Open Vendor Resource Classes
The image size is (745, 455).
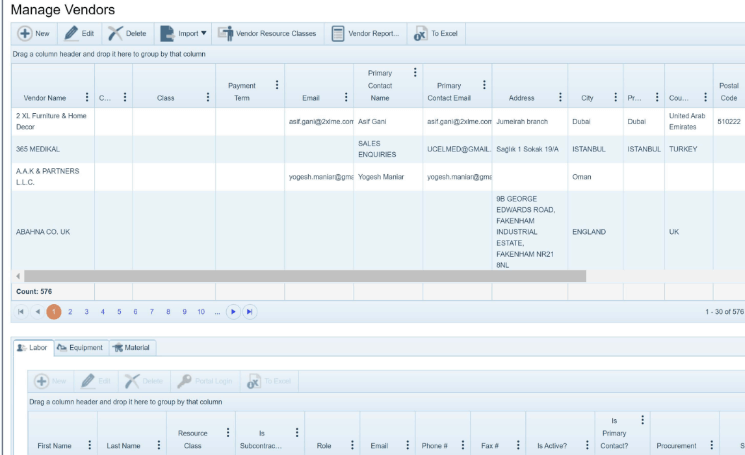coord(267,33)
